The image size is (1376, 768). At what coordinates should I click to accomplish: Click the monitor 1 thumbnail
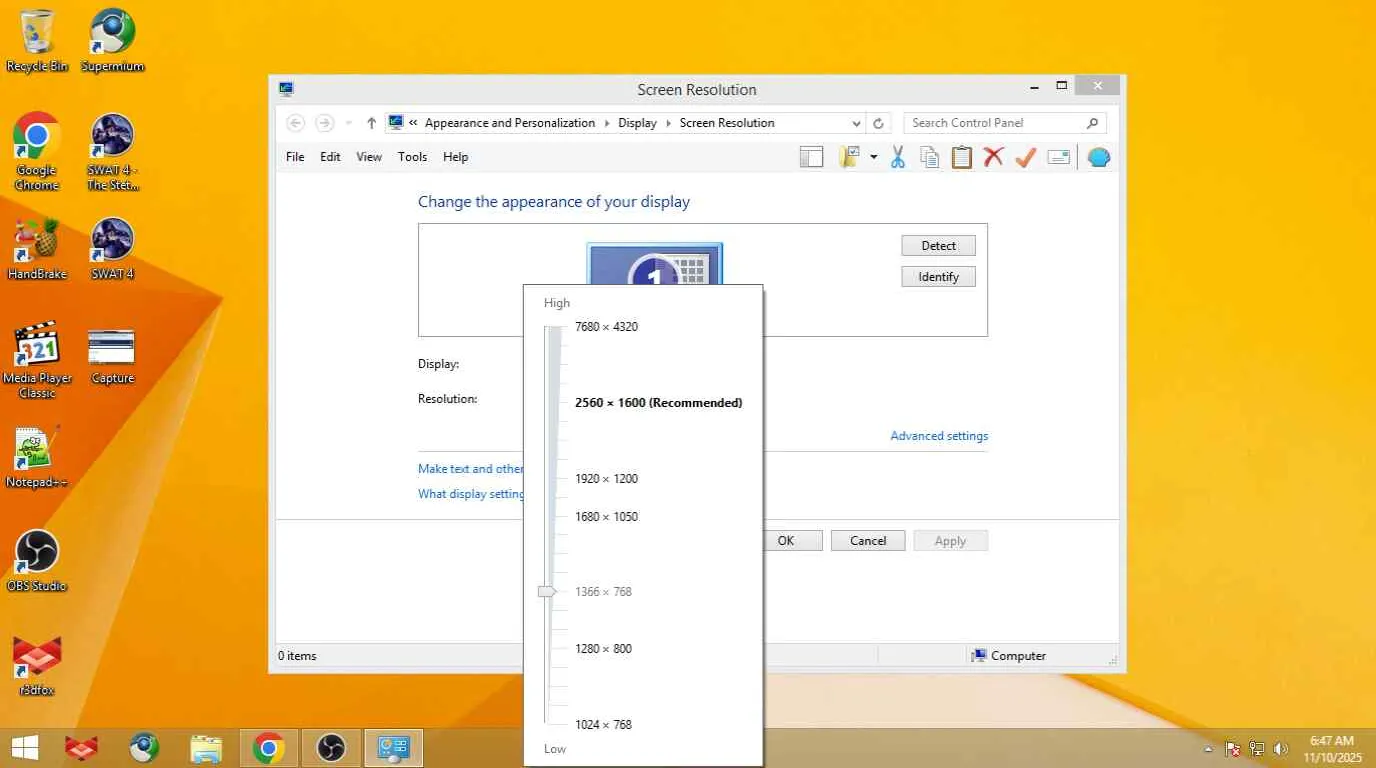654,263
